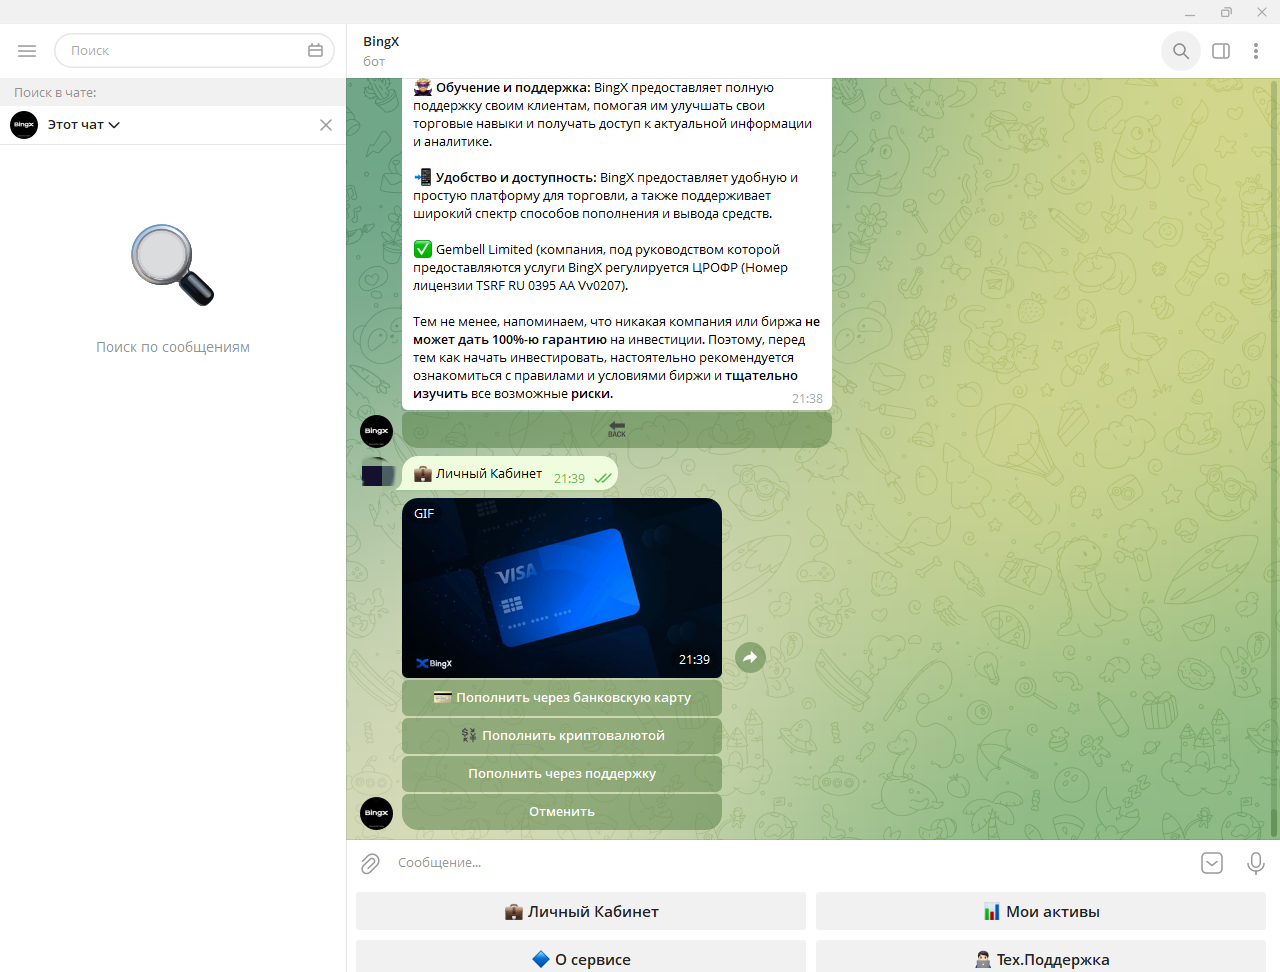1280x972 pixels.
Task: Click the sent "Личный Кабинет" message bubble
Action: coord(510,474)
